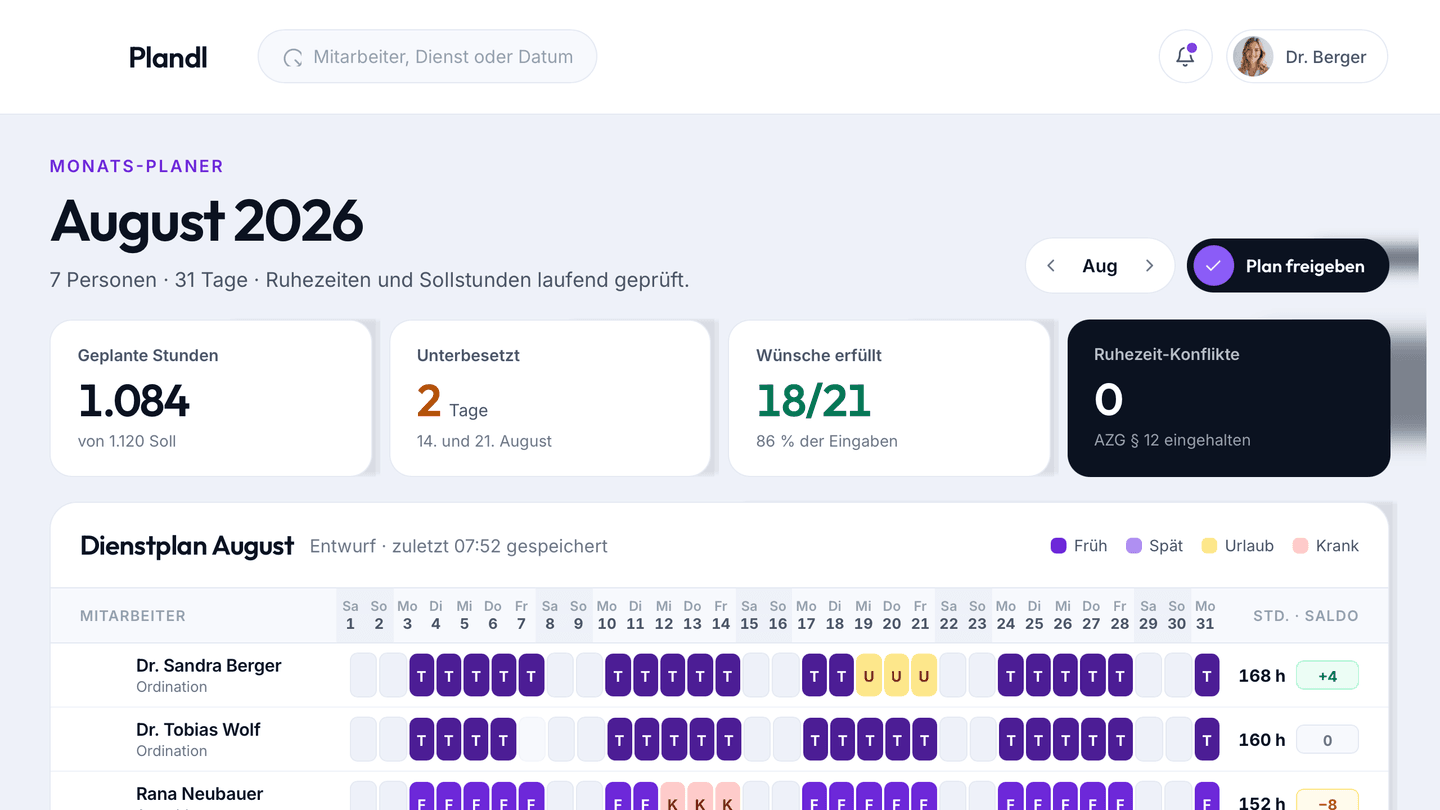Click the 18/21 value

814,401
